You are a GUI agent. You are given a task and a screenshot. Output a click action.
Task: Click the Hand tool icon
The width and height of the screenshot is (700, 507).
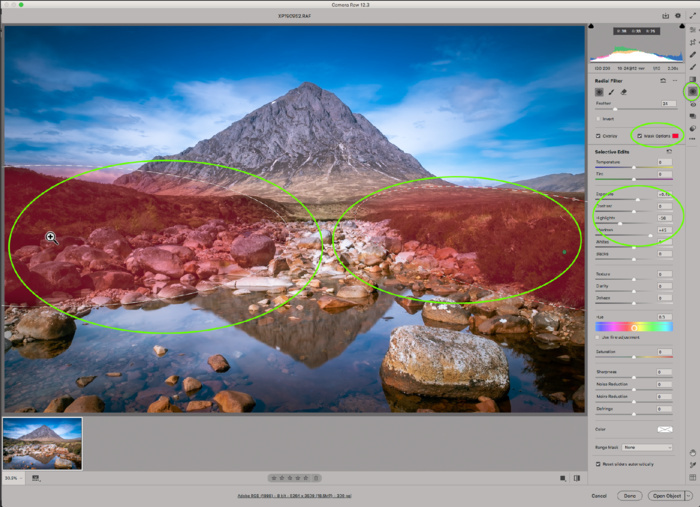pyautogui.click(x=692, y=452)
